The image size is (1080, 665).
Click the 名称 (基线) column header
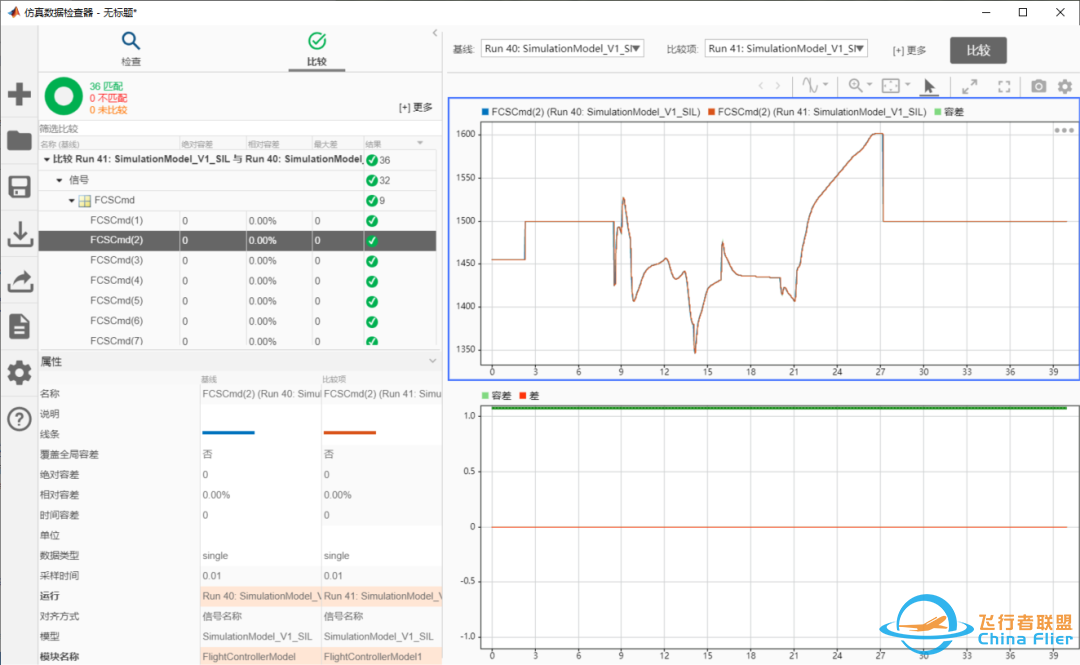60,144
